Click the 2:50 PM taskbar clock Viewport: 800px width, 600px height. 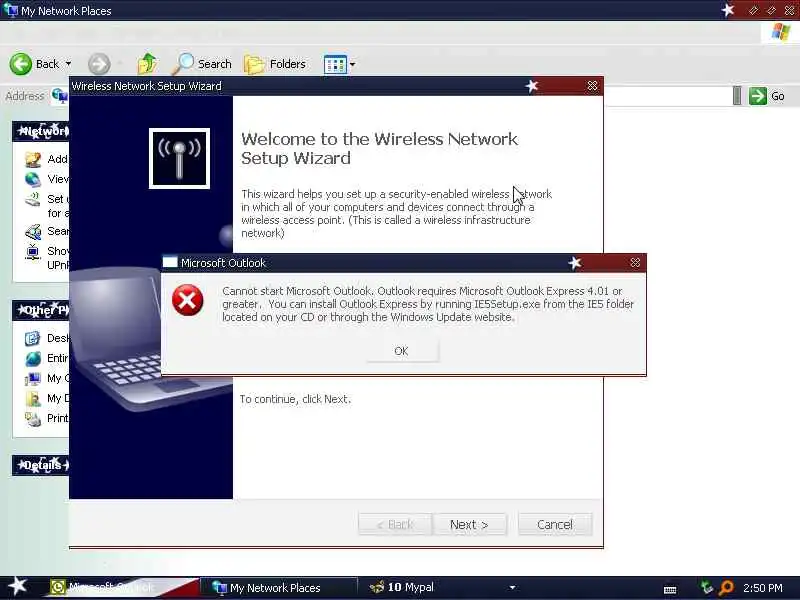(x=763, y=588)
